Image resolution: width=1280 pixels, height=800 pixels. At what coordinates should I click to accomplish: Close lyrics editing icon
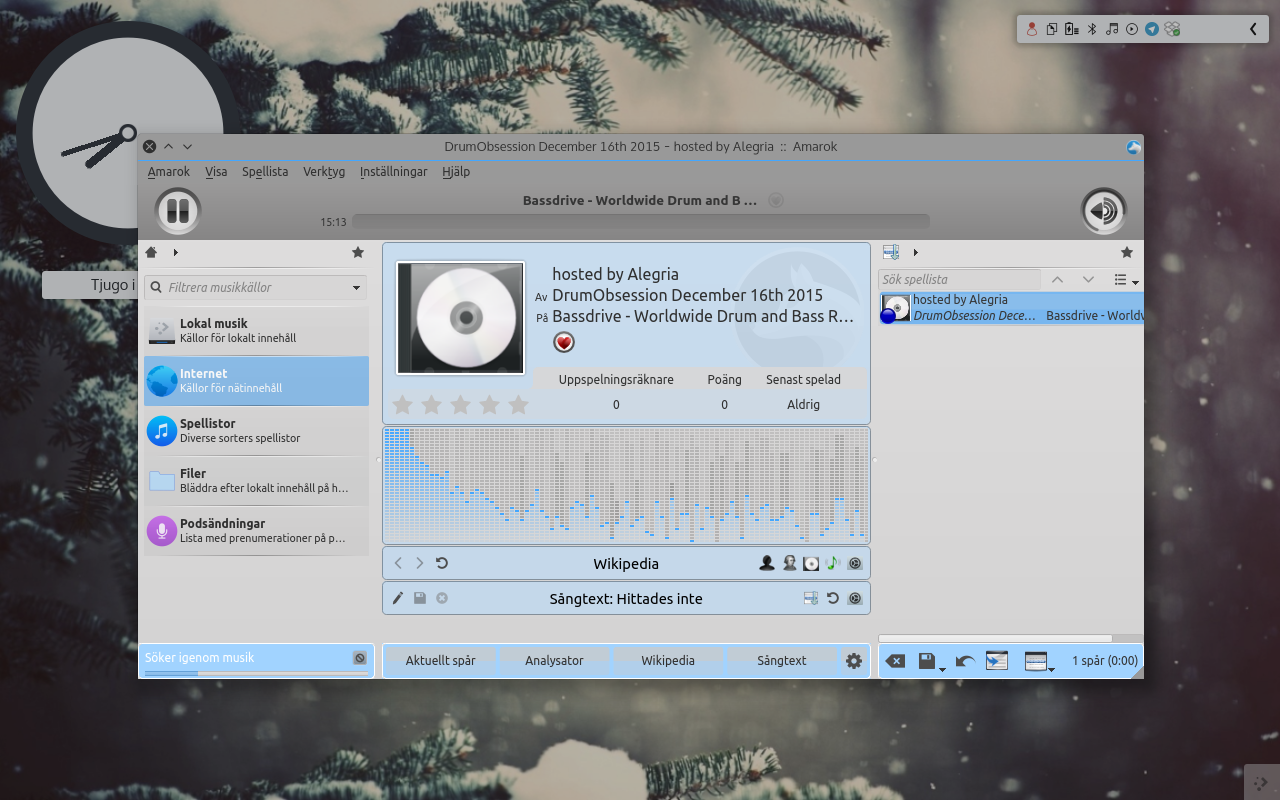pyautogui.click(x=442, y=598)
